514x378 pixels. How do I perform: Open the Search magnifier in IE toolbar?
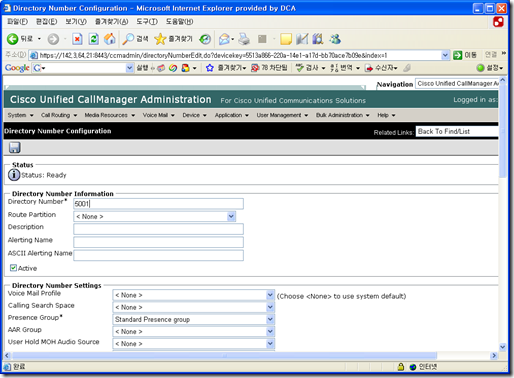pyautogui.click(x=128, y=39)
